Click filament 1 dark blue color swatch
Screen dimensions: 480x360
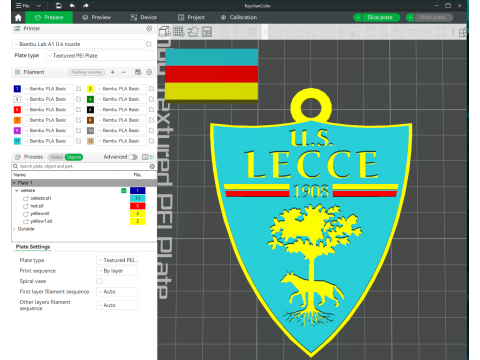coord(17,89)
